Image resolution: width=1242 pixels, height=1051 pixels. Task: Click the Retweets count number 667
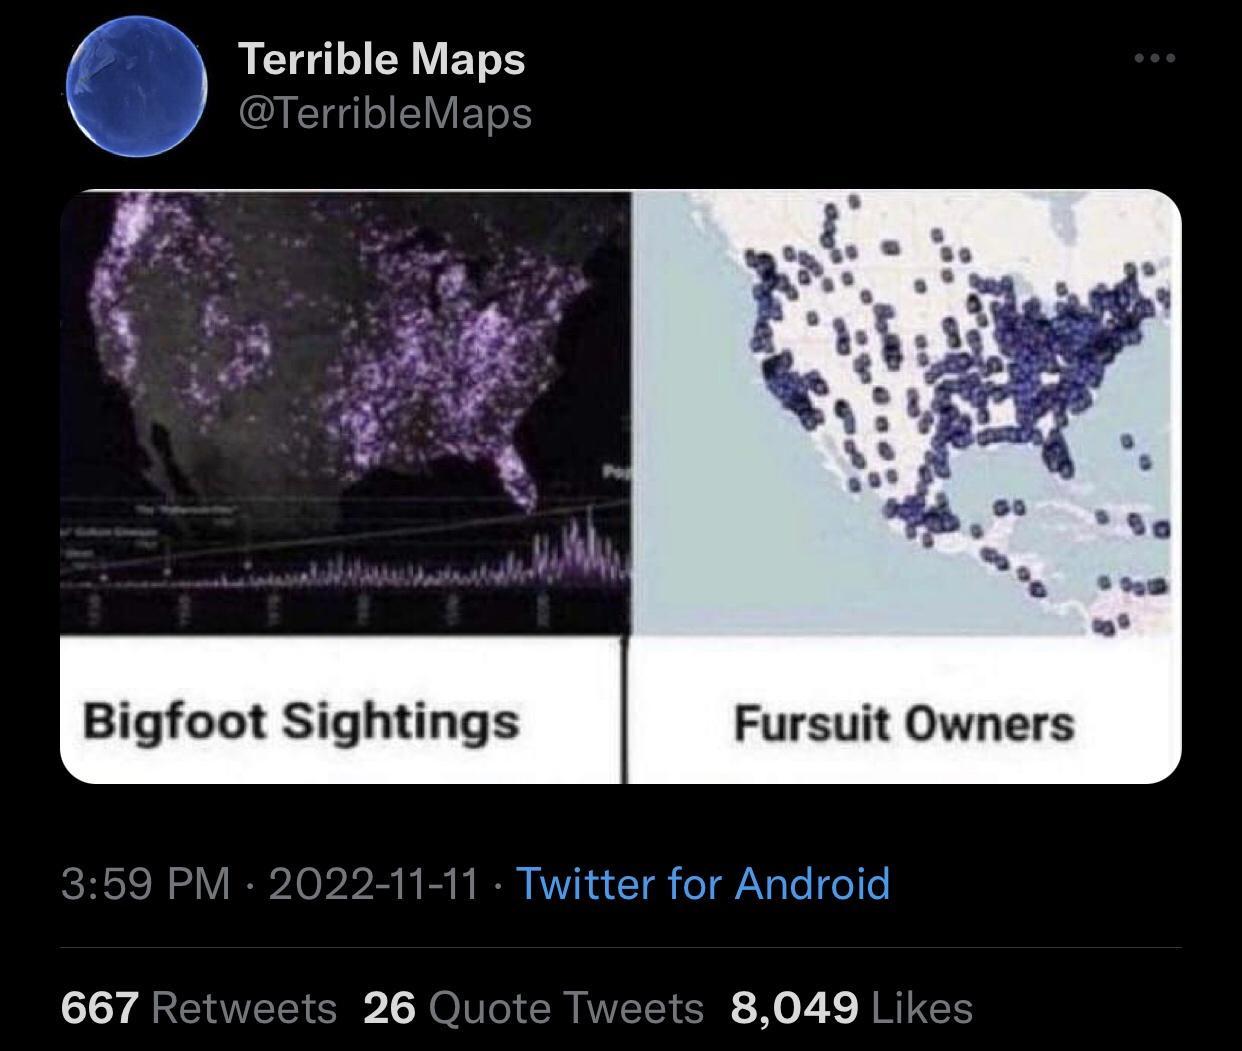click(96, 1008)
